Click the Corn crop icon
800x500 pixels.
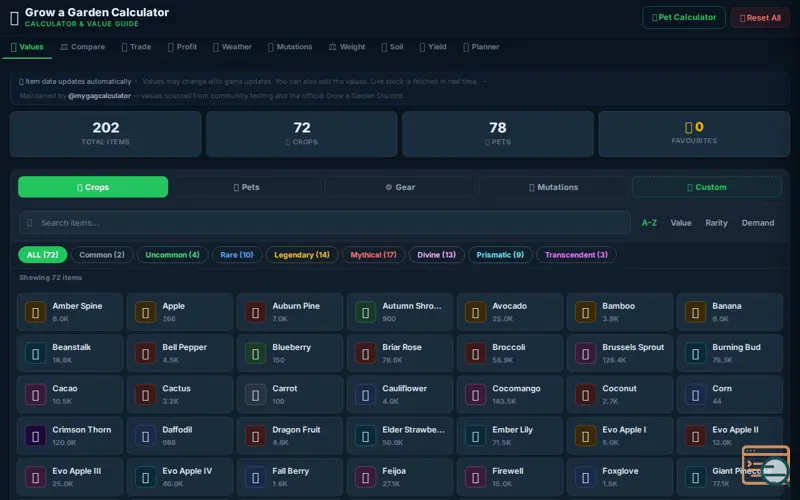695,395
